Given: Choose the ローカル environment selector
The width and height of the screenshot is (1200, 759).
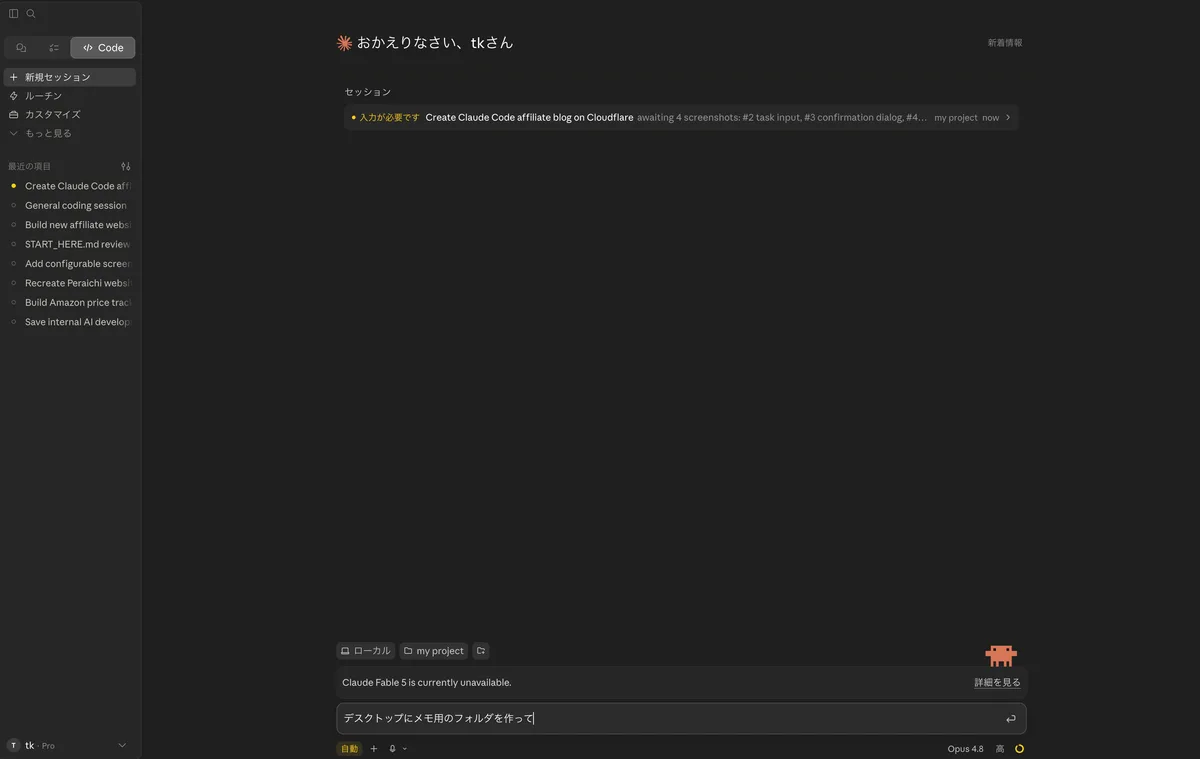Looking at the screenshot, I should pos(366,651).
